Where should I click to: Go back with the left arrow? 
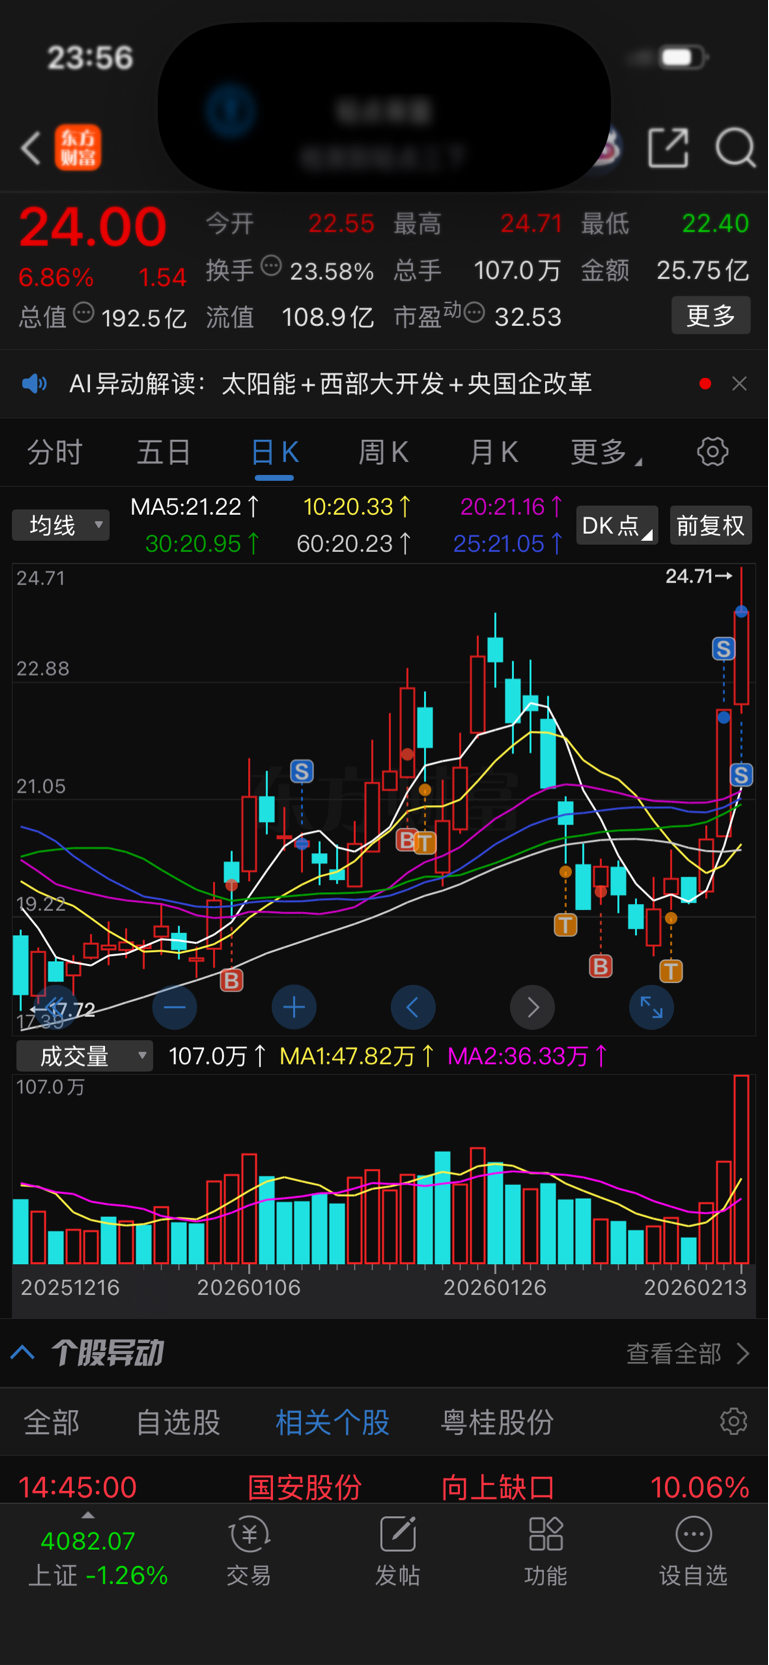click(x=31, y=149)
